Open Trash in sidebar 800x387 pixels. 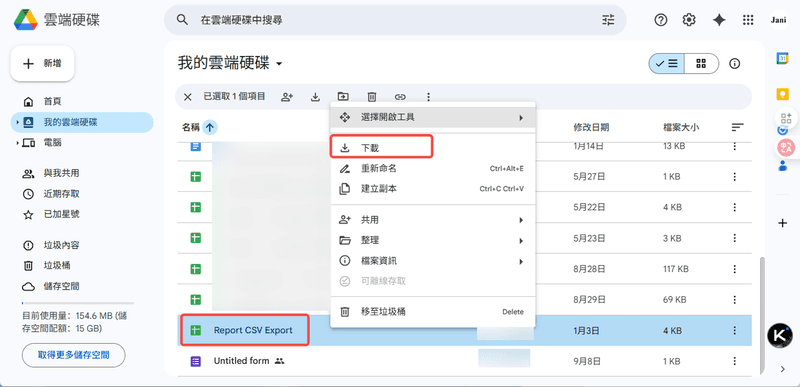pyautogui.click(x=82, y=266)
